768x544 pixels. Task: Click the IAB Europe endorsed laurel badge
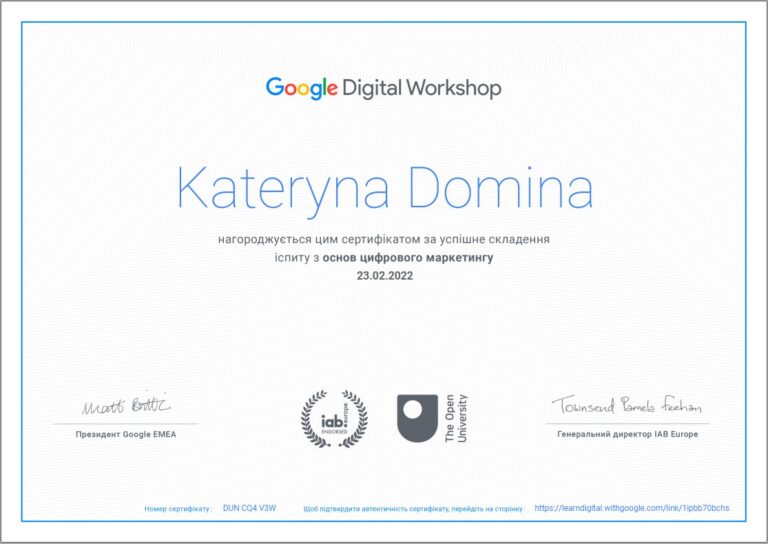click(334, 419)
